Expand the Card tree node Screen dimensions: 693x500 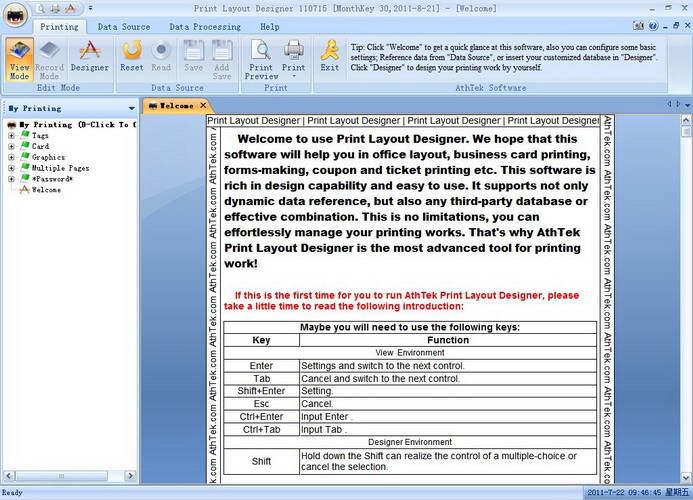coord(11,146)
